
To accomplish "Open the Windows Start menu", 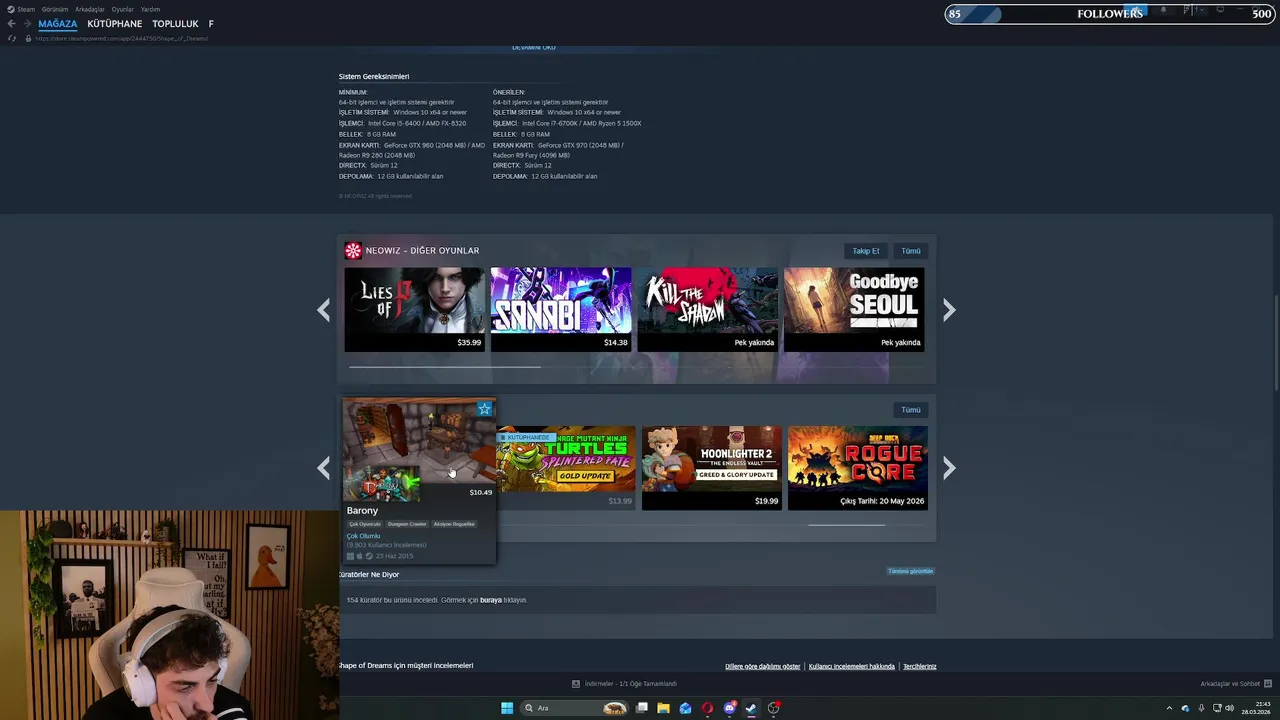I will coord(507,708).
